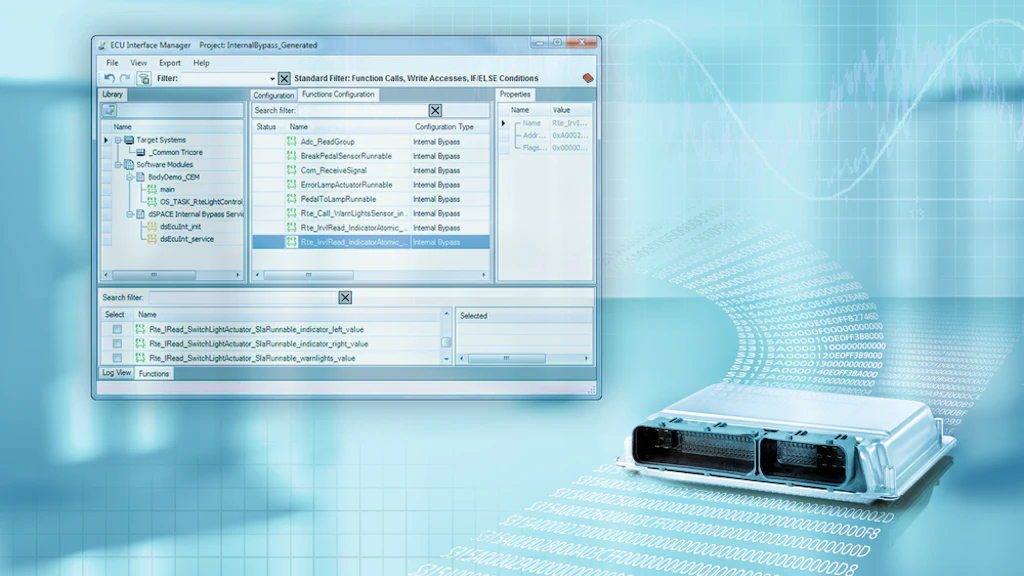Check the box for SlaRunnable_indicator_right_value
Screen dimensions: 1024x576
[117, 344]
